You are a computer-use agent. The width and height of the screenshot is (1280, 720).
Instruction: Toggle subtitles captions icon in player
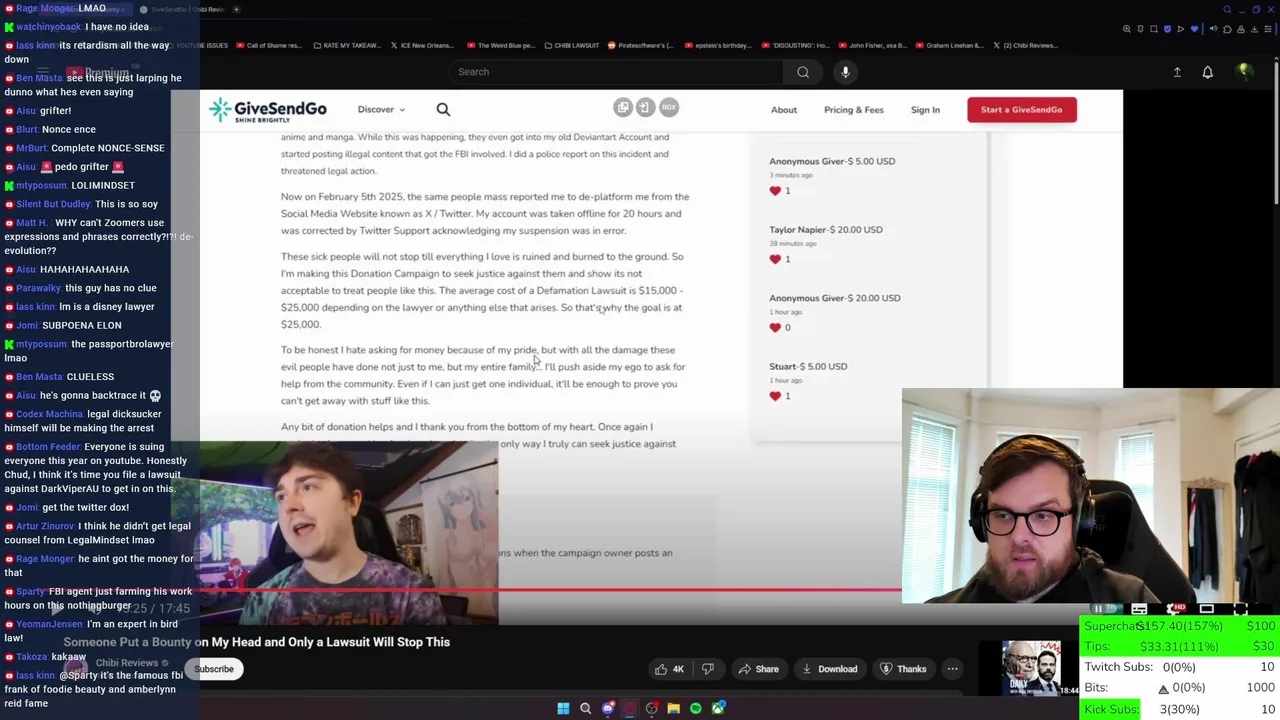pos(1139,609)
